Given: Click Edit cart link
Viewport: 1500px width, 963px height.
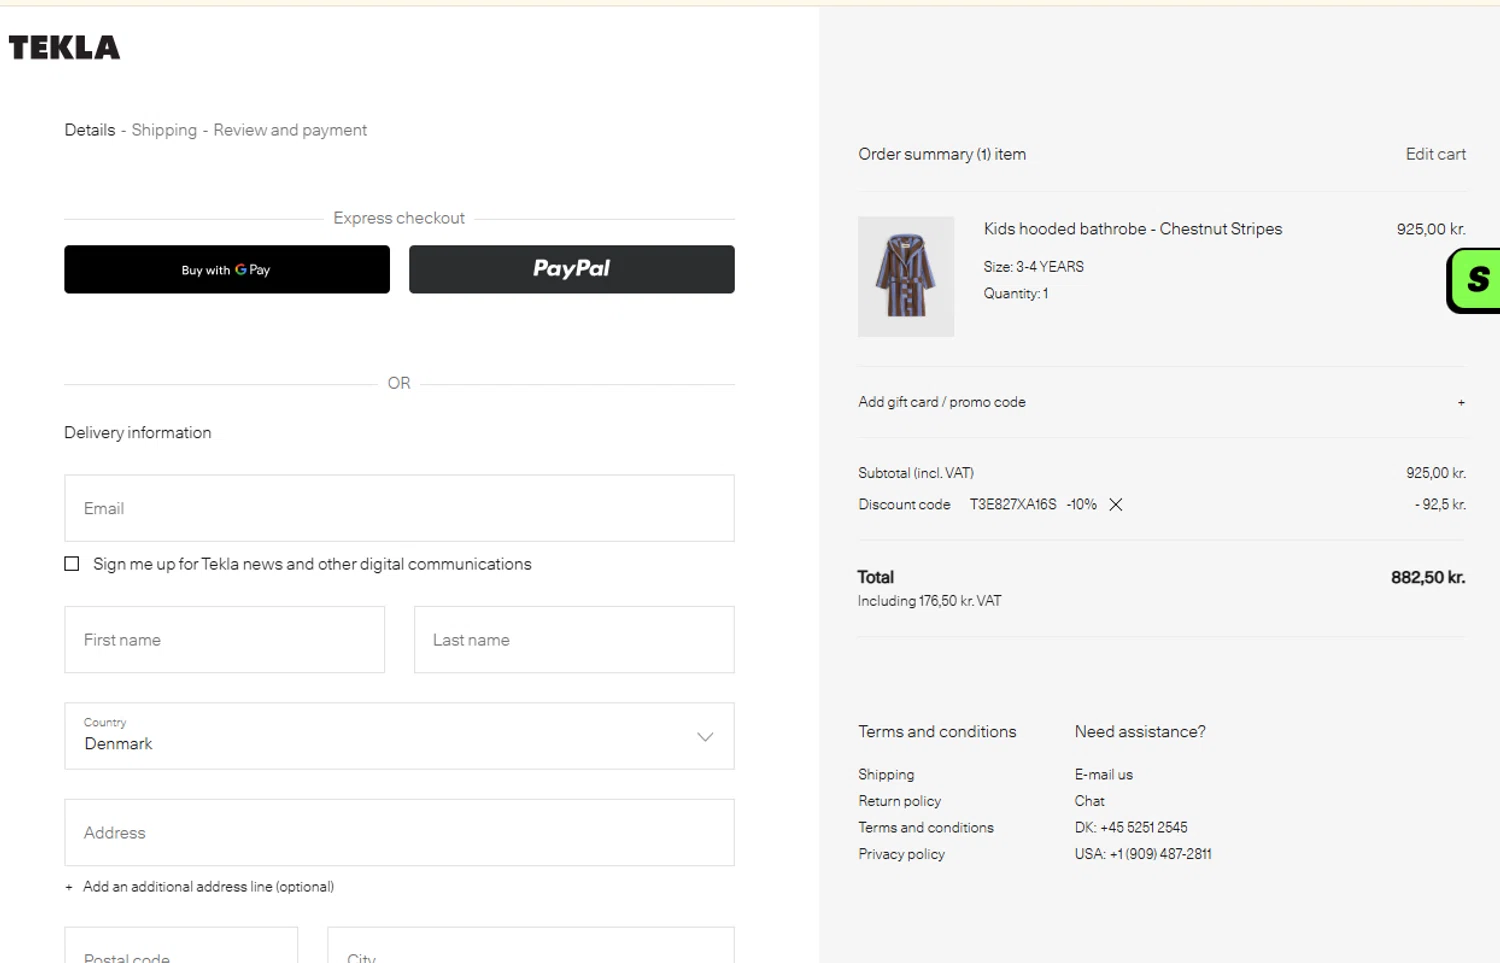Looking at the screenshot, I should point(1435,154).
